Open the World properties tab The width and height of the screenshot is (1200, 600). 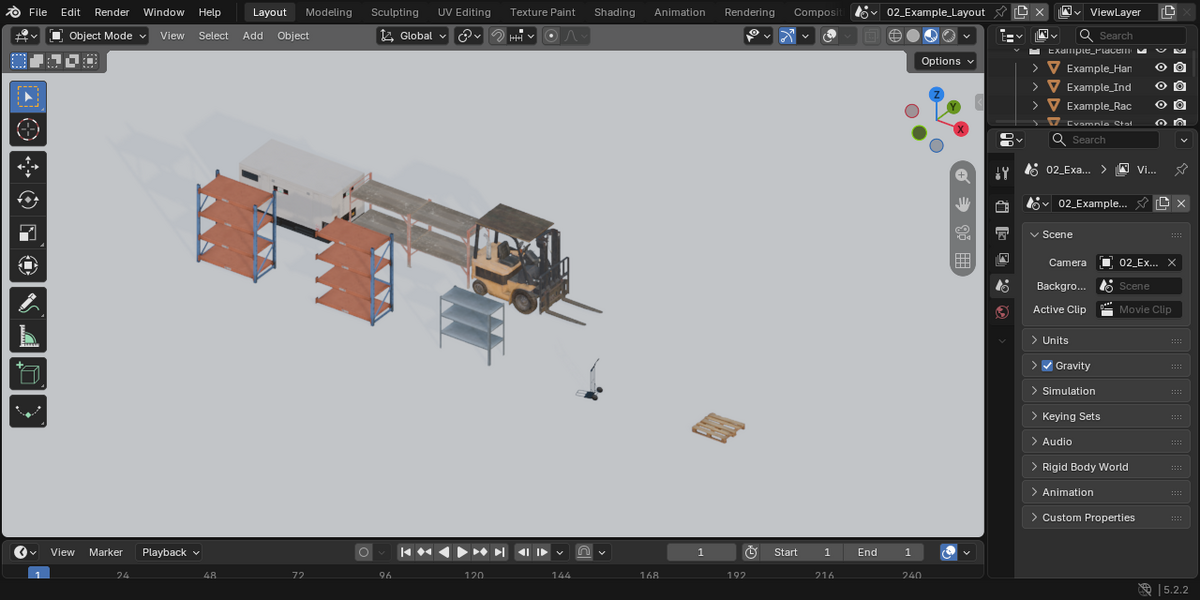(x=1002, y=312)
